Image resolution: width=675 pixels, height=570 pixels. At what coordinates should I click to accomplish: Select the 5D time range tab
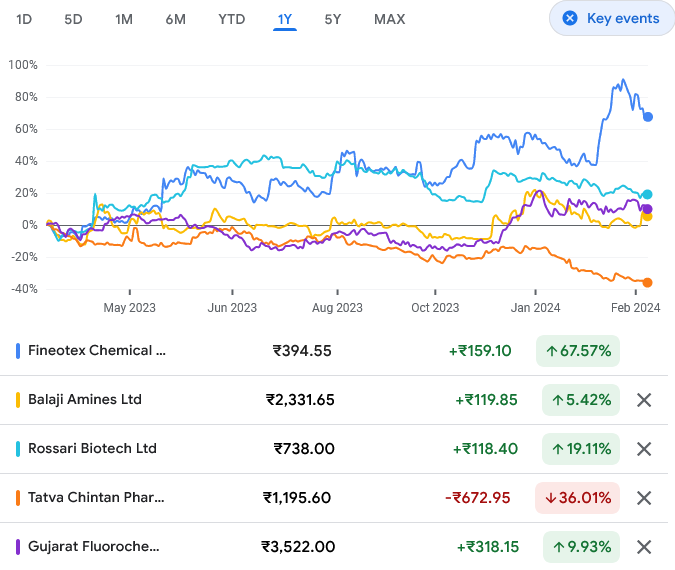click(73, 19)
